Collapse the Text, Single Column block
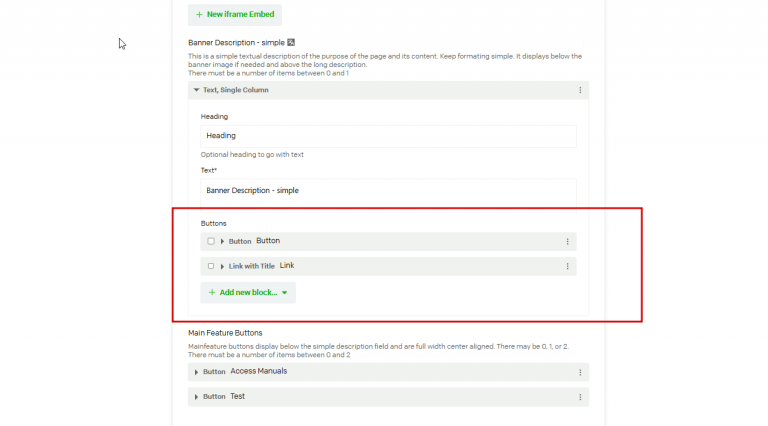The height and width of the screenshot is (426, 768). tap(196, 90)
